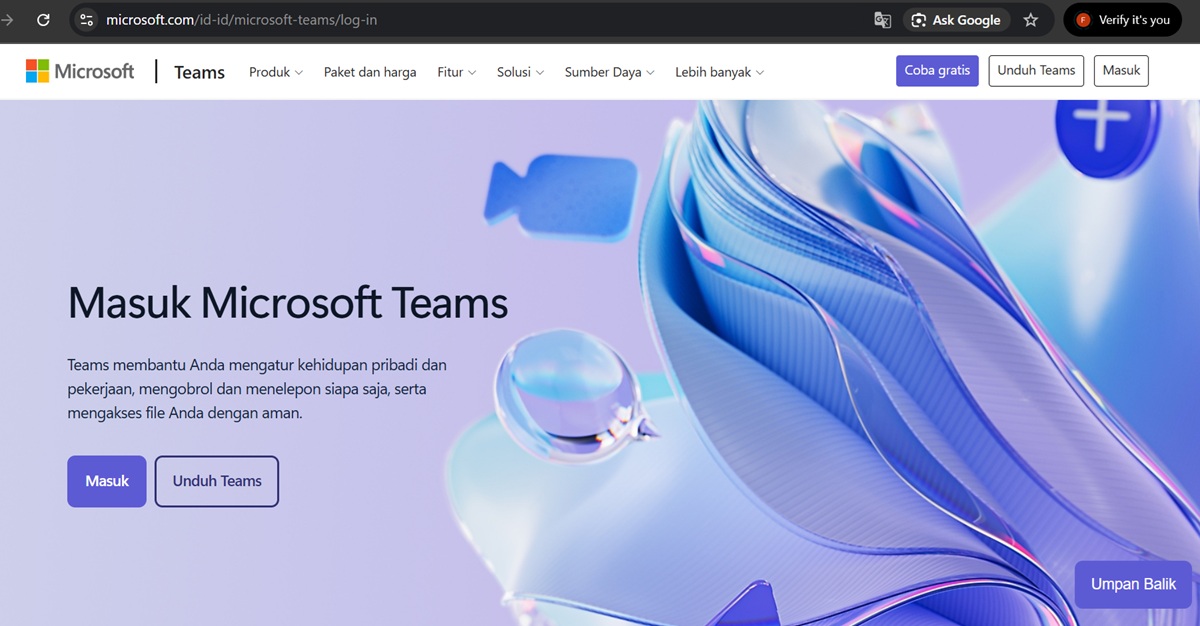Click the forward navigation arrow
Viewport: 1200px width, 626px height.
point(8,20)
